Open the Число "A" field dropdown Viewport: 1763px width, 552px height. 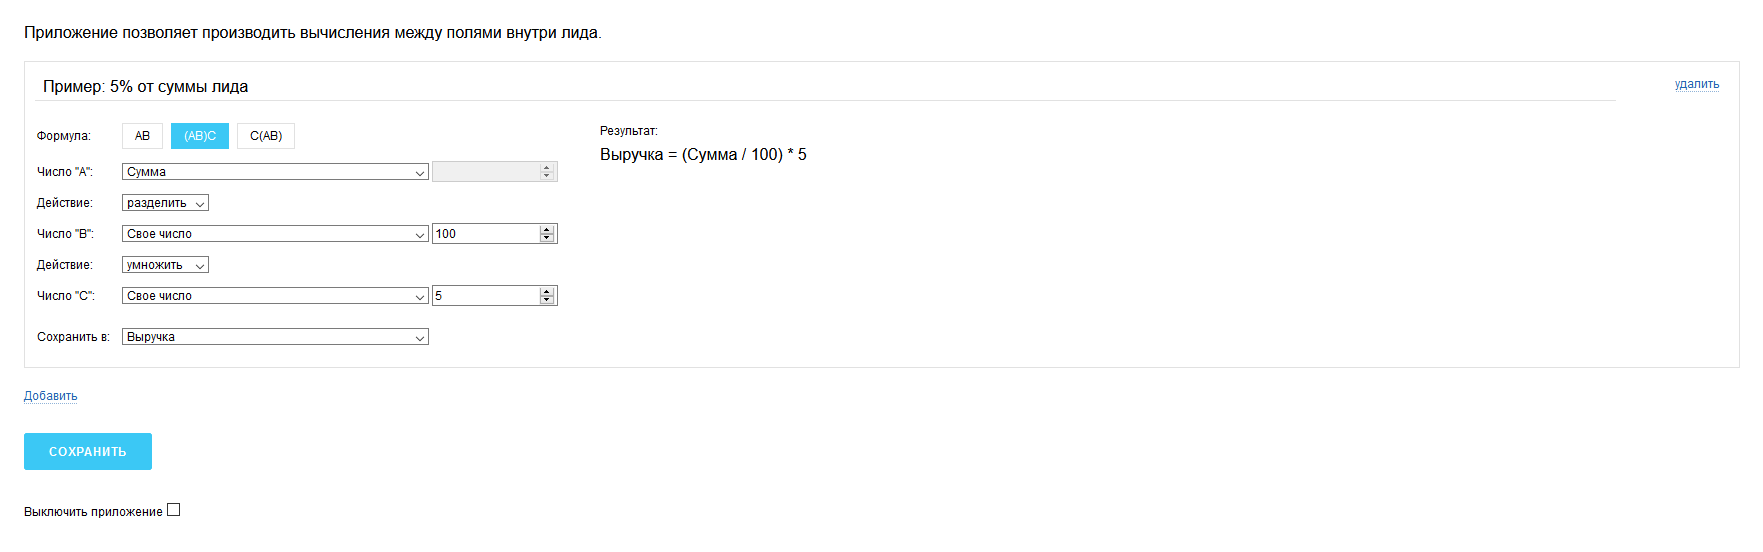pos(275,172)
